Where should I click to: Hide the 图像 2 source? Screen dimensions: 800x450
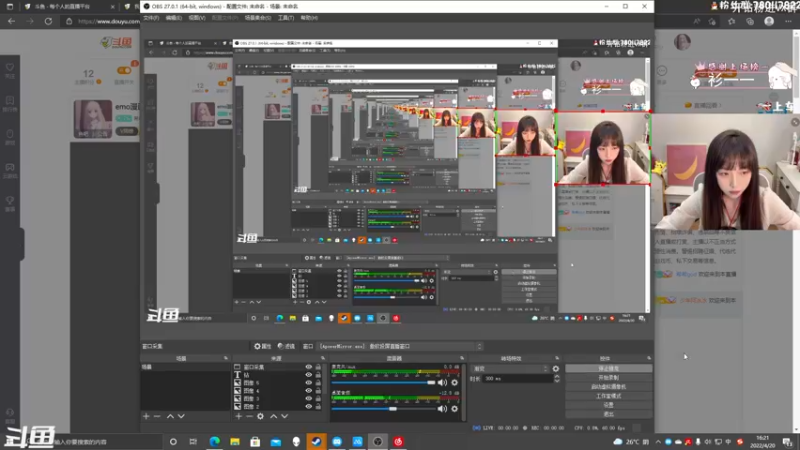308,407
